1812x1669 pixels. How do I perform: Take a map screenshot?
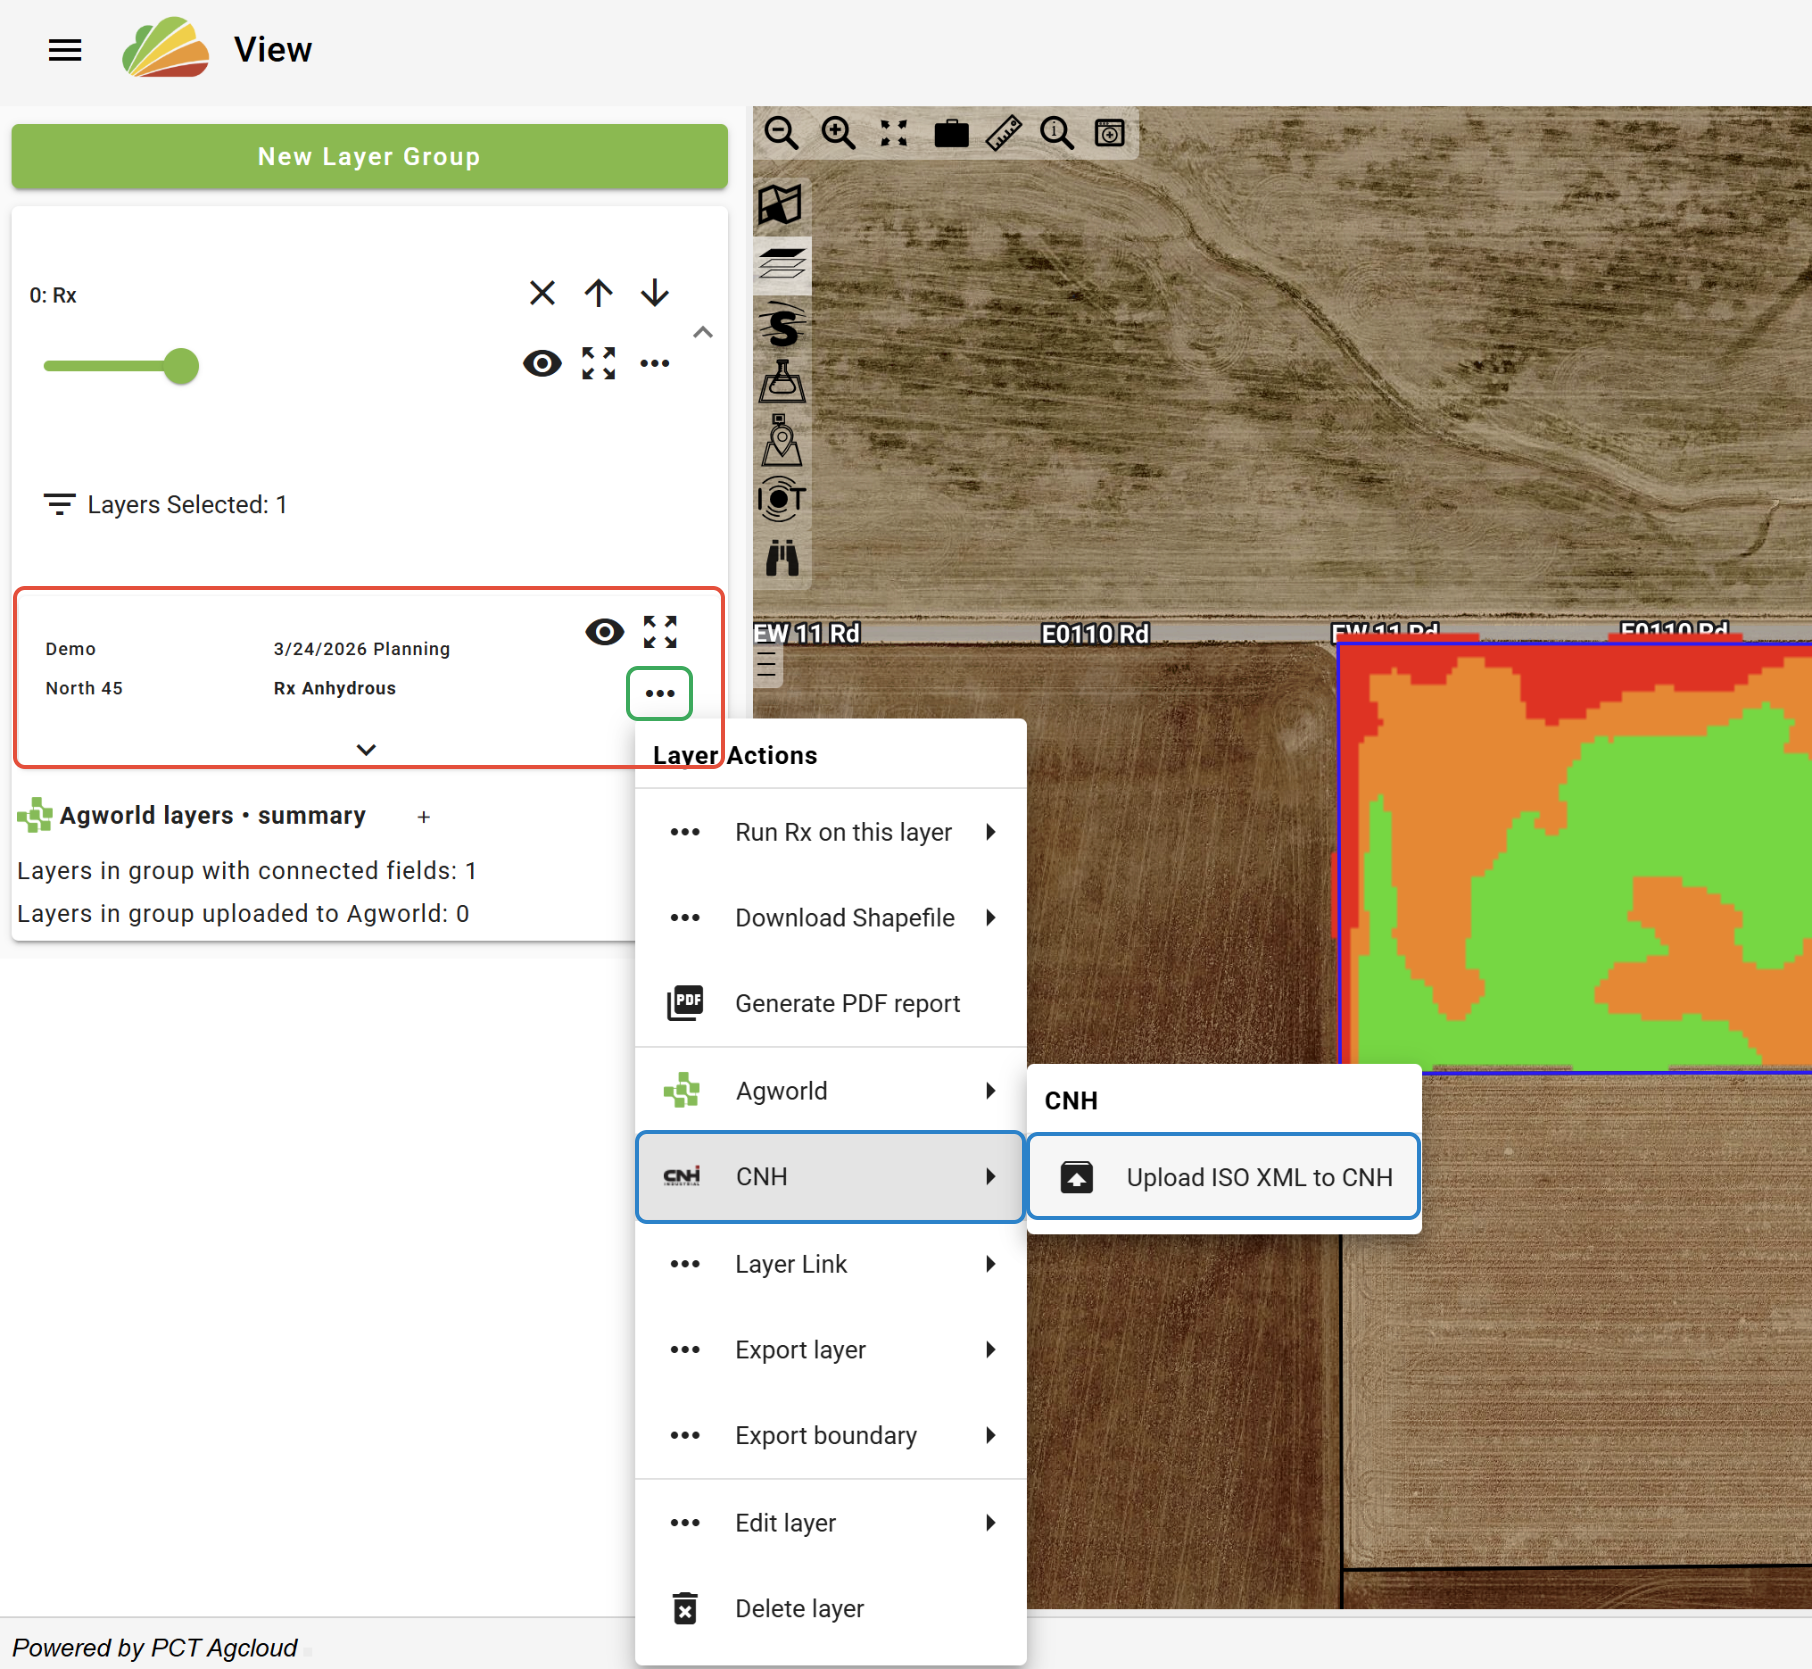tap(1110, 133)
